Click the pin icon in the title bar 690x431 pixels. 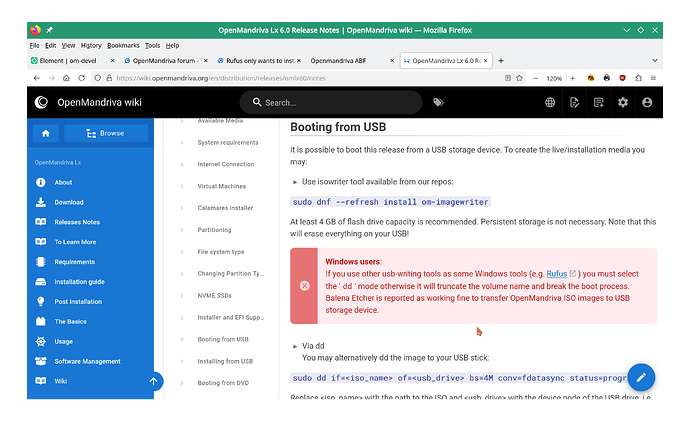[x=49, y=30]
